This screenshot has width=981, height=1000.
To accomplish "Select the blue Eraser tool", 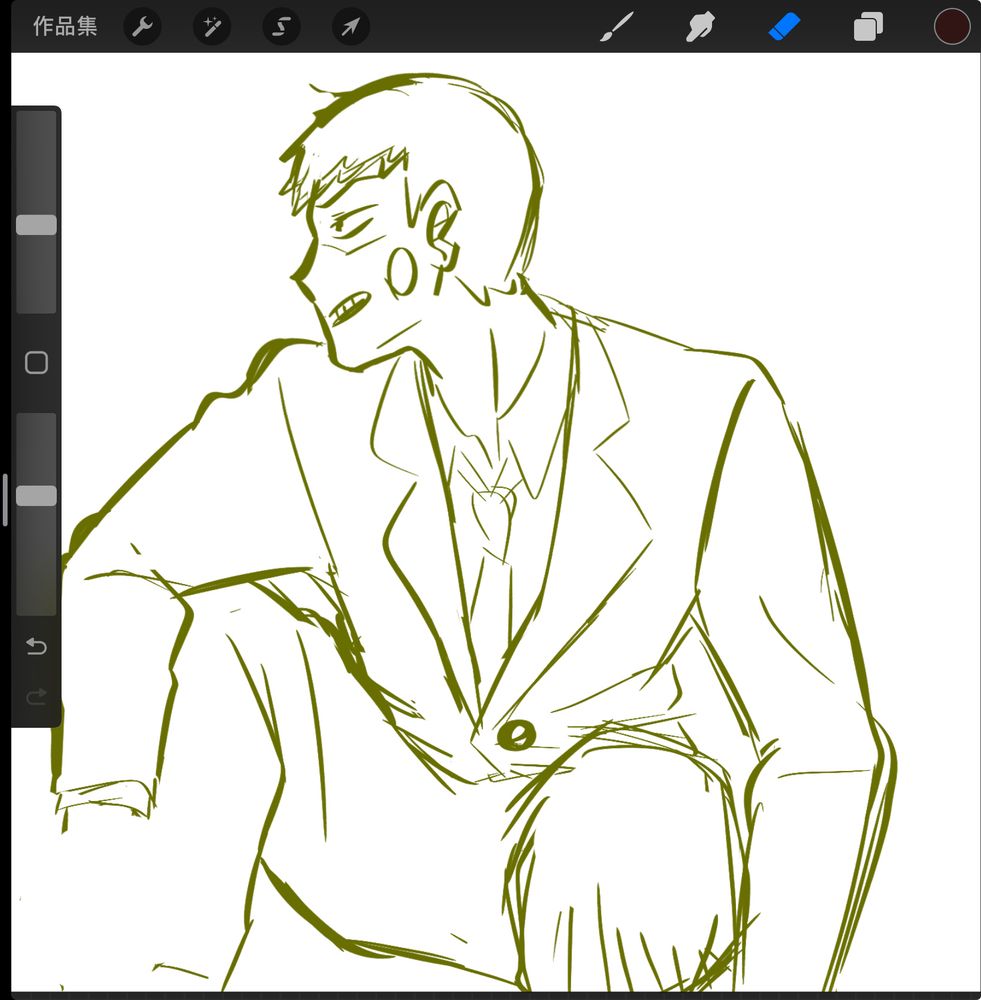I will pyautogui.click(x=785, y=27).
